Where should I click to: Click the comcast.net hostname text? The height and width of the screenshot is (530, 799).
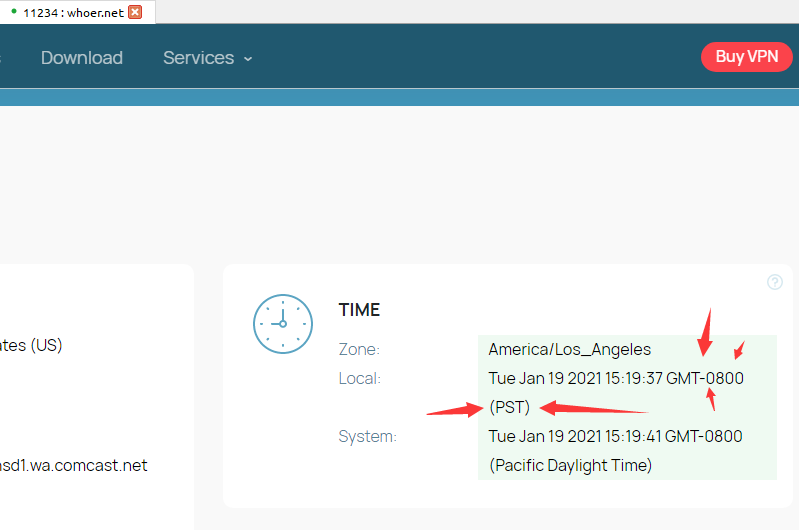pyautogui.click(x=73, y=465)
